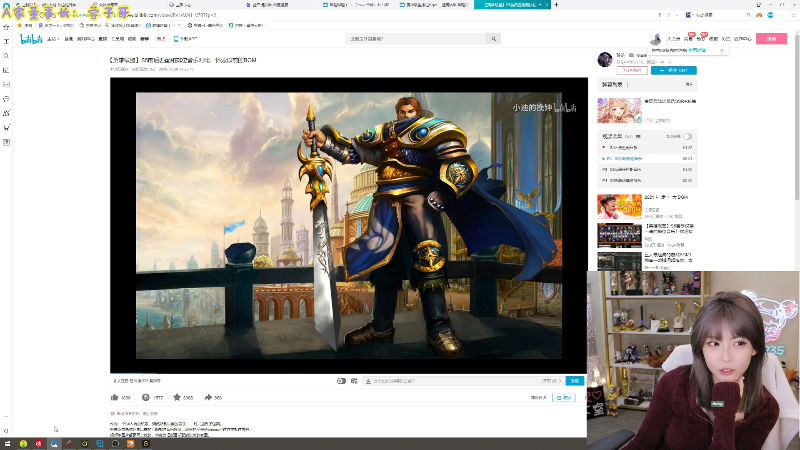Click the bilibili logo
800x450 pixels.
(31, 39)
